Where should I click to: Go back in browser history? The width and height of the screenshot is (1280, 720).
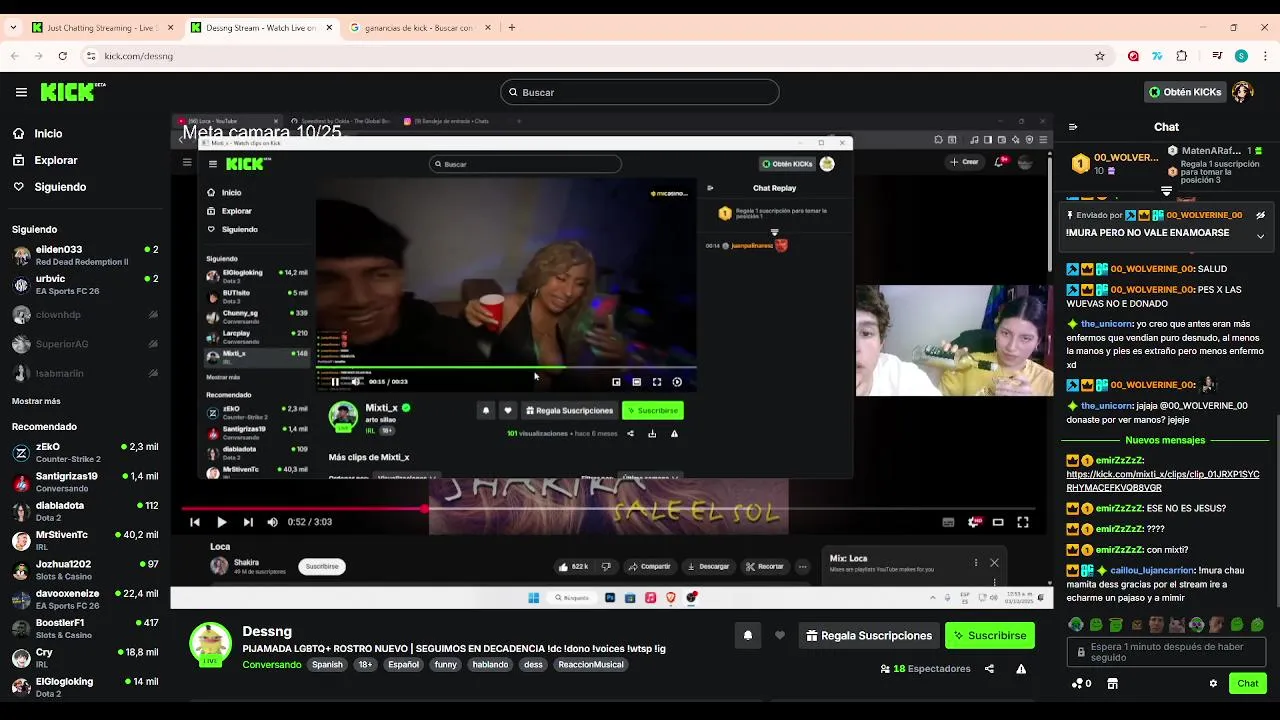click(x=15, y=56)
